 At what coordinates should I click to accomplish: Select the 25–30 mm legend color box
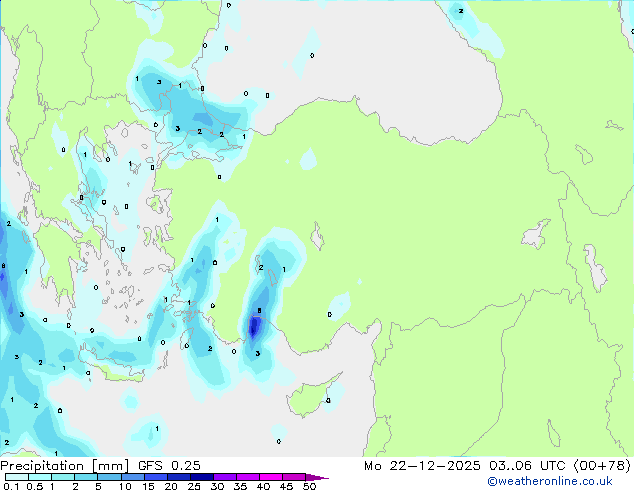coord(202,477)
